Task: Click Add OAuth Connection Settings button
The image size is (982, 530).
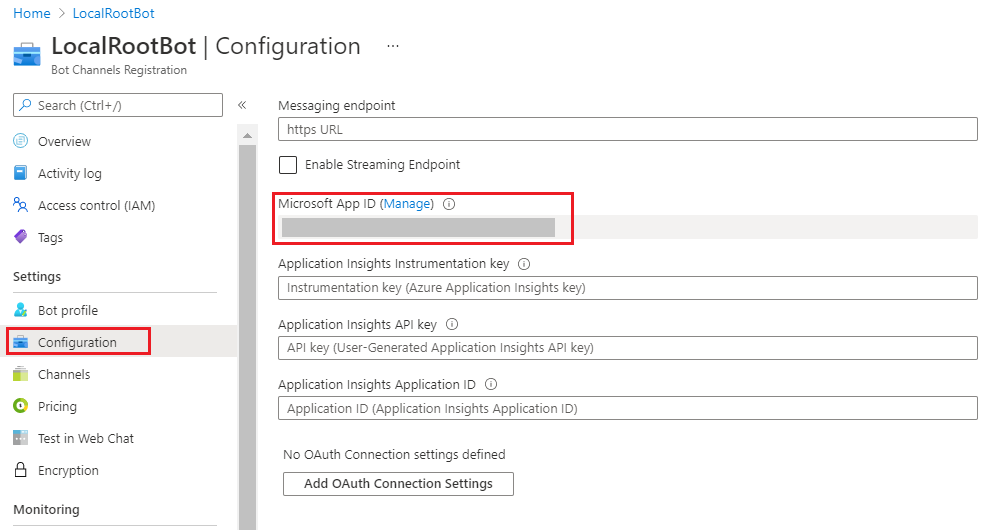Action: 398,484
